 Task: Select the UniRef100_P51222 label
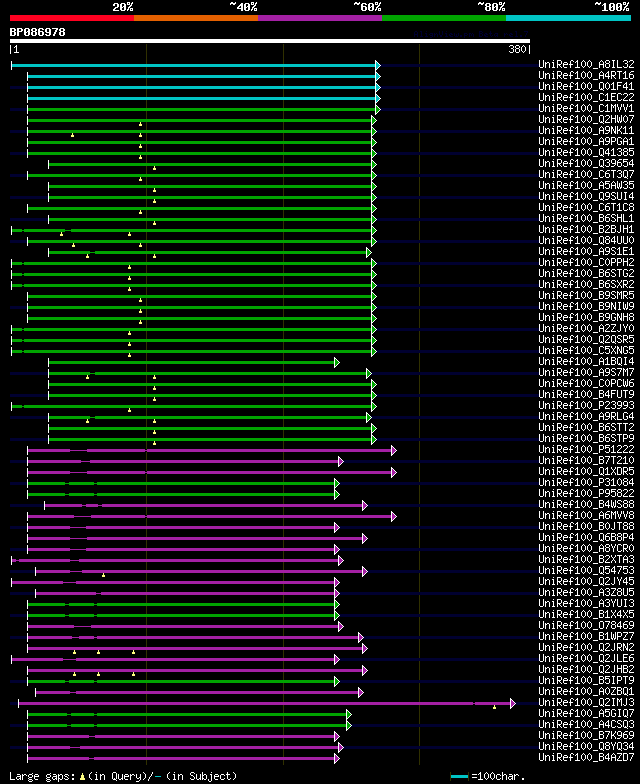coord(586,450)
